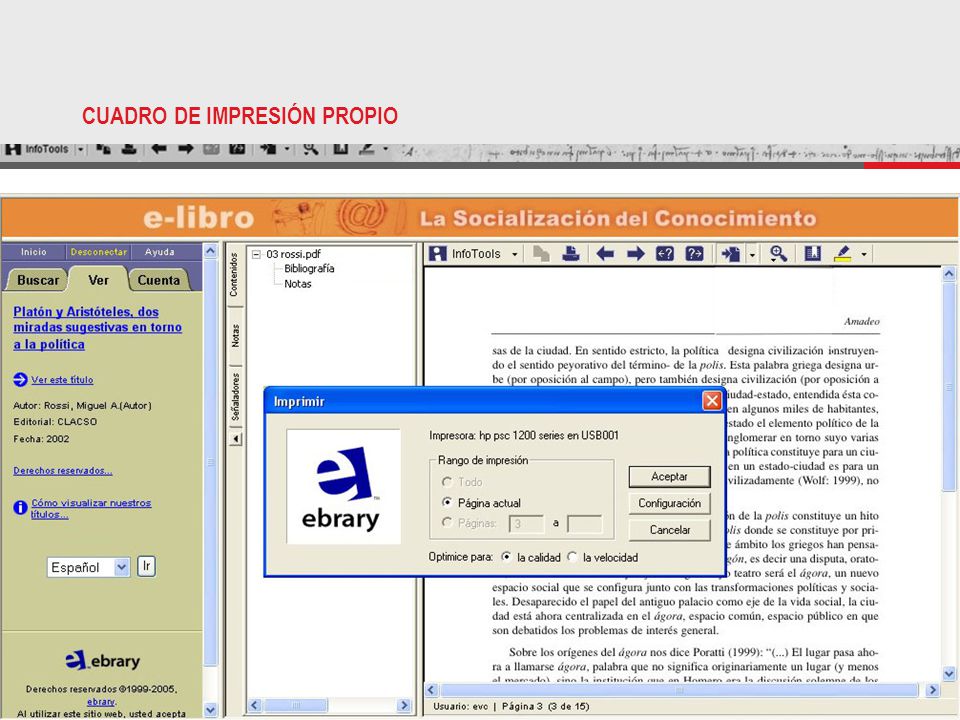Click the document vertical scroll-up arrow
Screen dimensions: 960x720
(x=949, y=273)
